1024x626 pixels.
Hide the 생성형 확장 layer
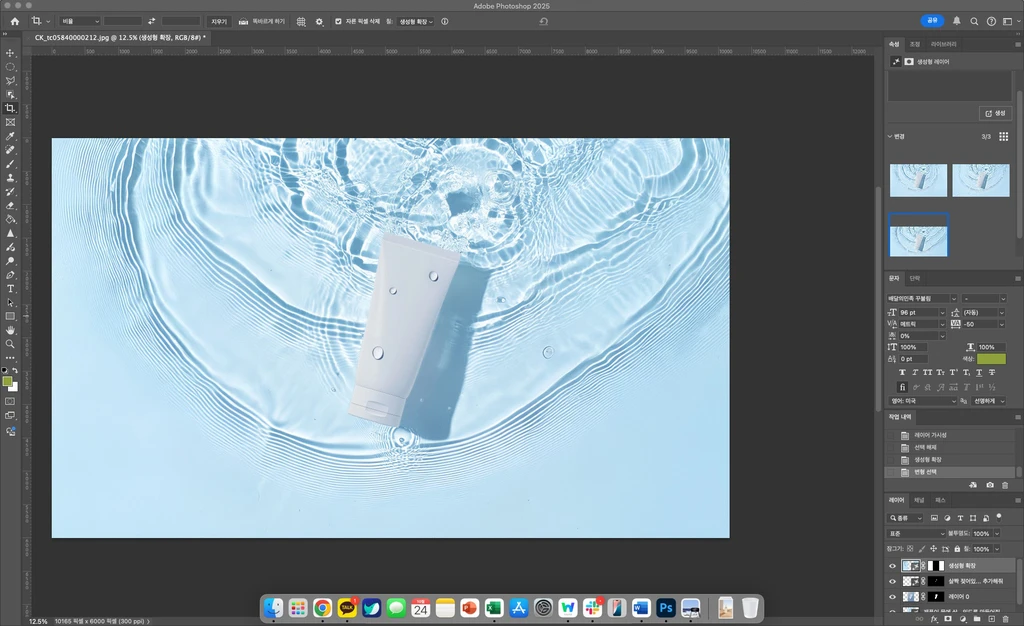(x=893, y=566)
